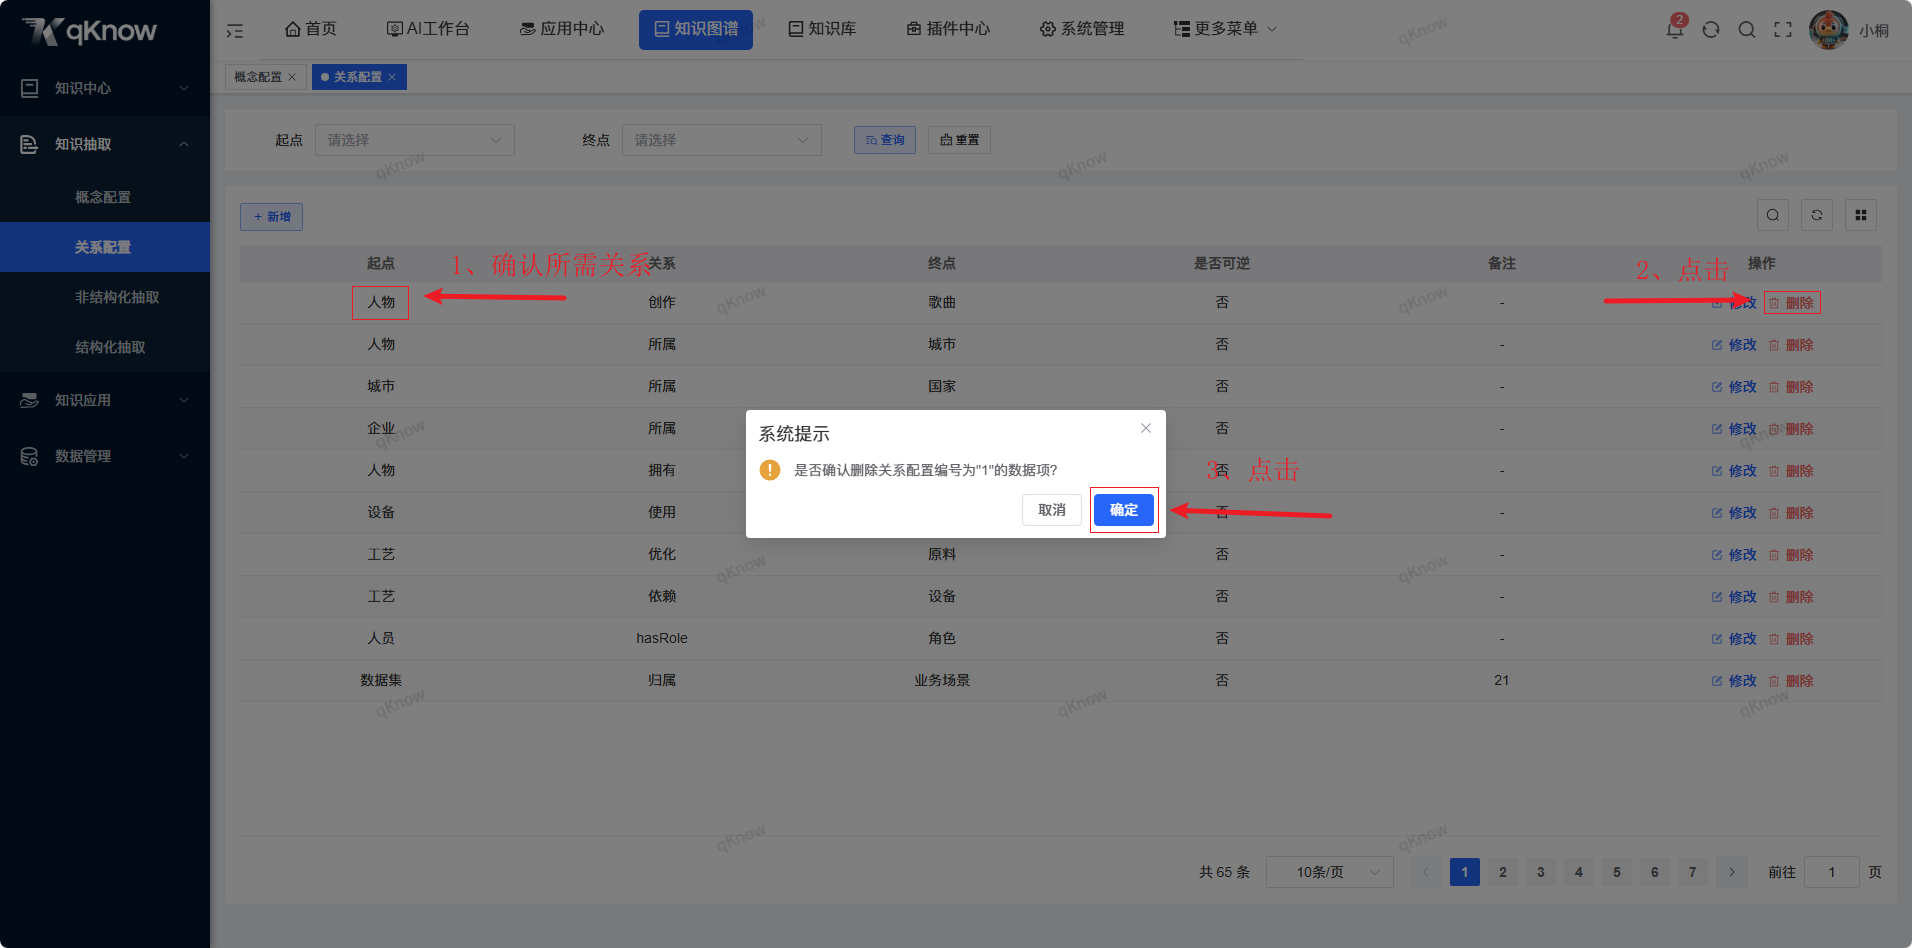1912x948 pixels.
Task: Click the qKnow logo
Action: click(x=90, y=30)
